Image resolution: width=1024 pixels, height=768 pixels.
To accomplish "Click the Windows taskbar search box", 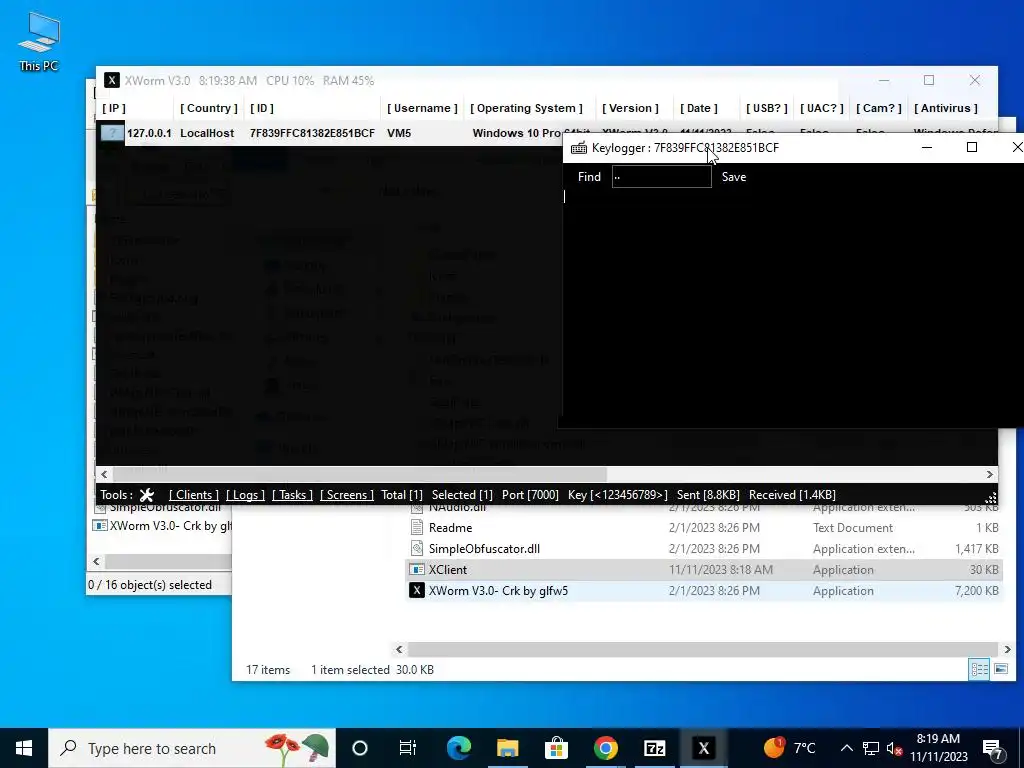I will tap(192, 748).
